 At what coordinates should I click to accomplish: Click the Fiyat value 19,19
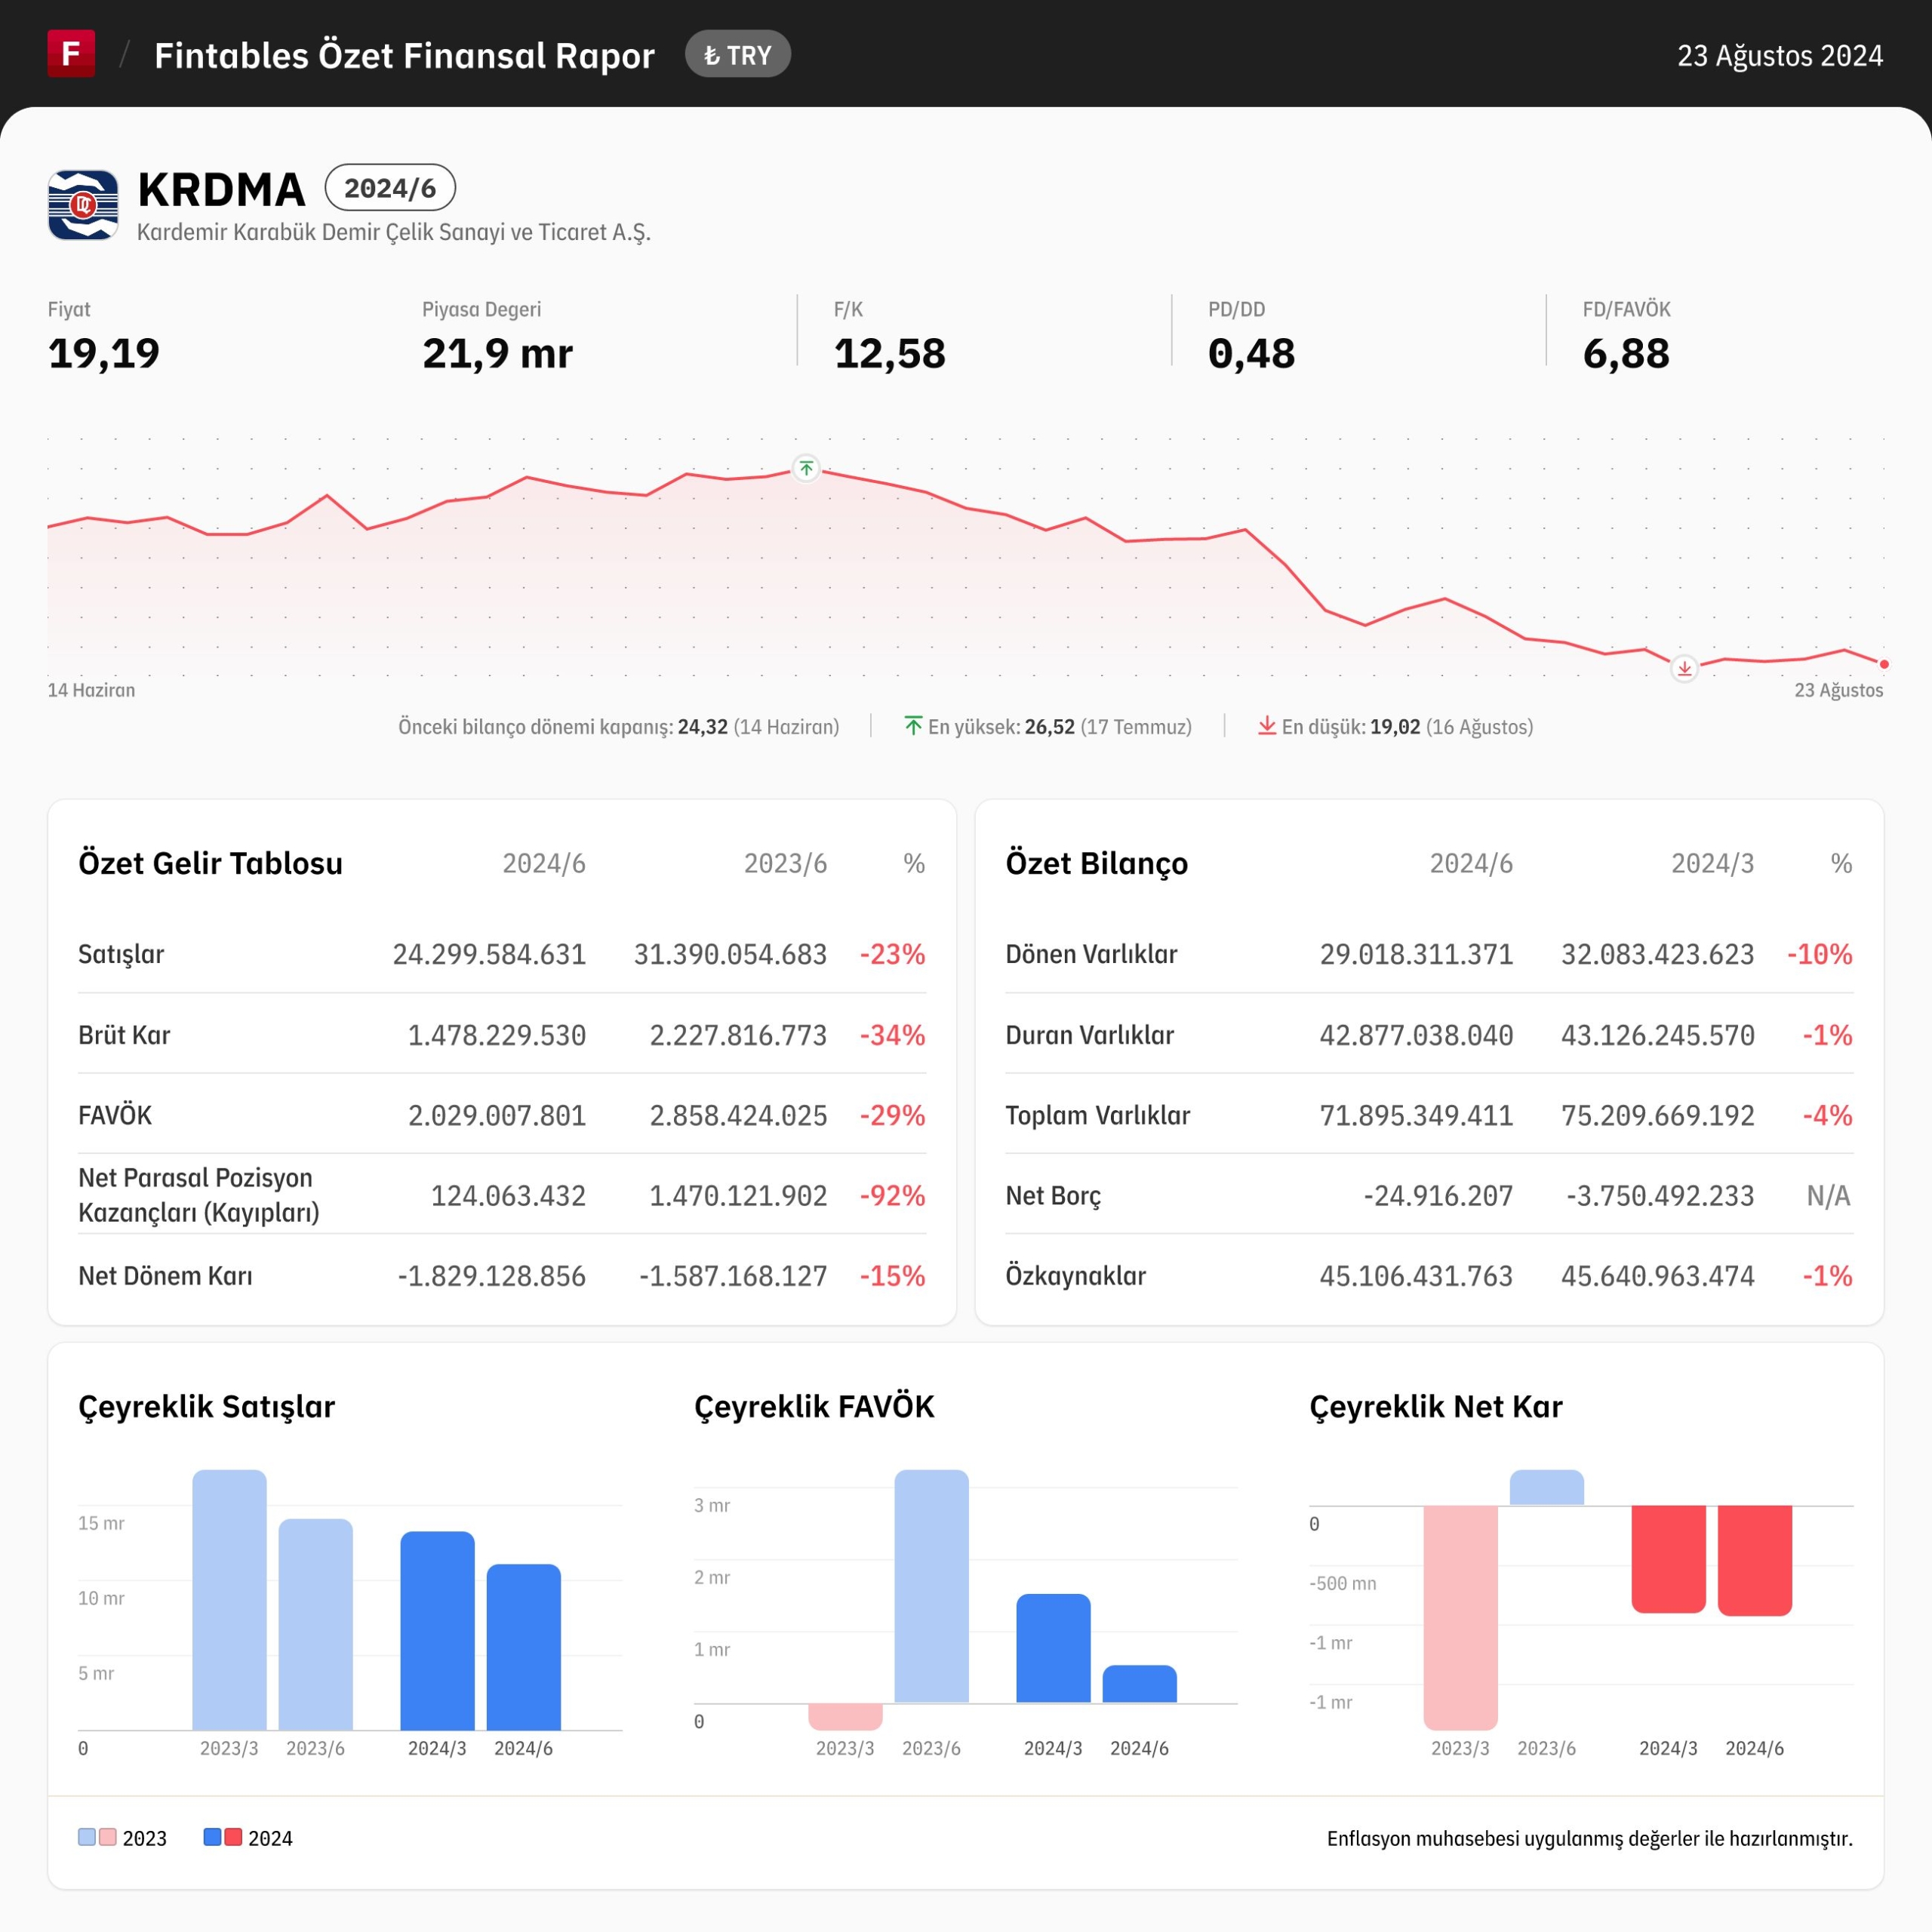click(104, 354)
